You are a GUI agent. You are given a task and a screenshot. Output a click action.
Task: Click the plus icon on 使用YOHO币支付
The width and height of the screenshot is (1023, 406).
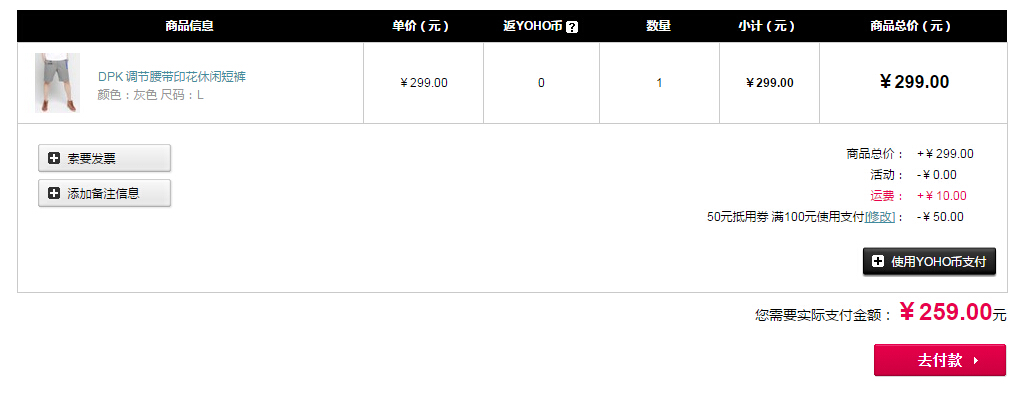(x=878, y=262)
